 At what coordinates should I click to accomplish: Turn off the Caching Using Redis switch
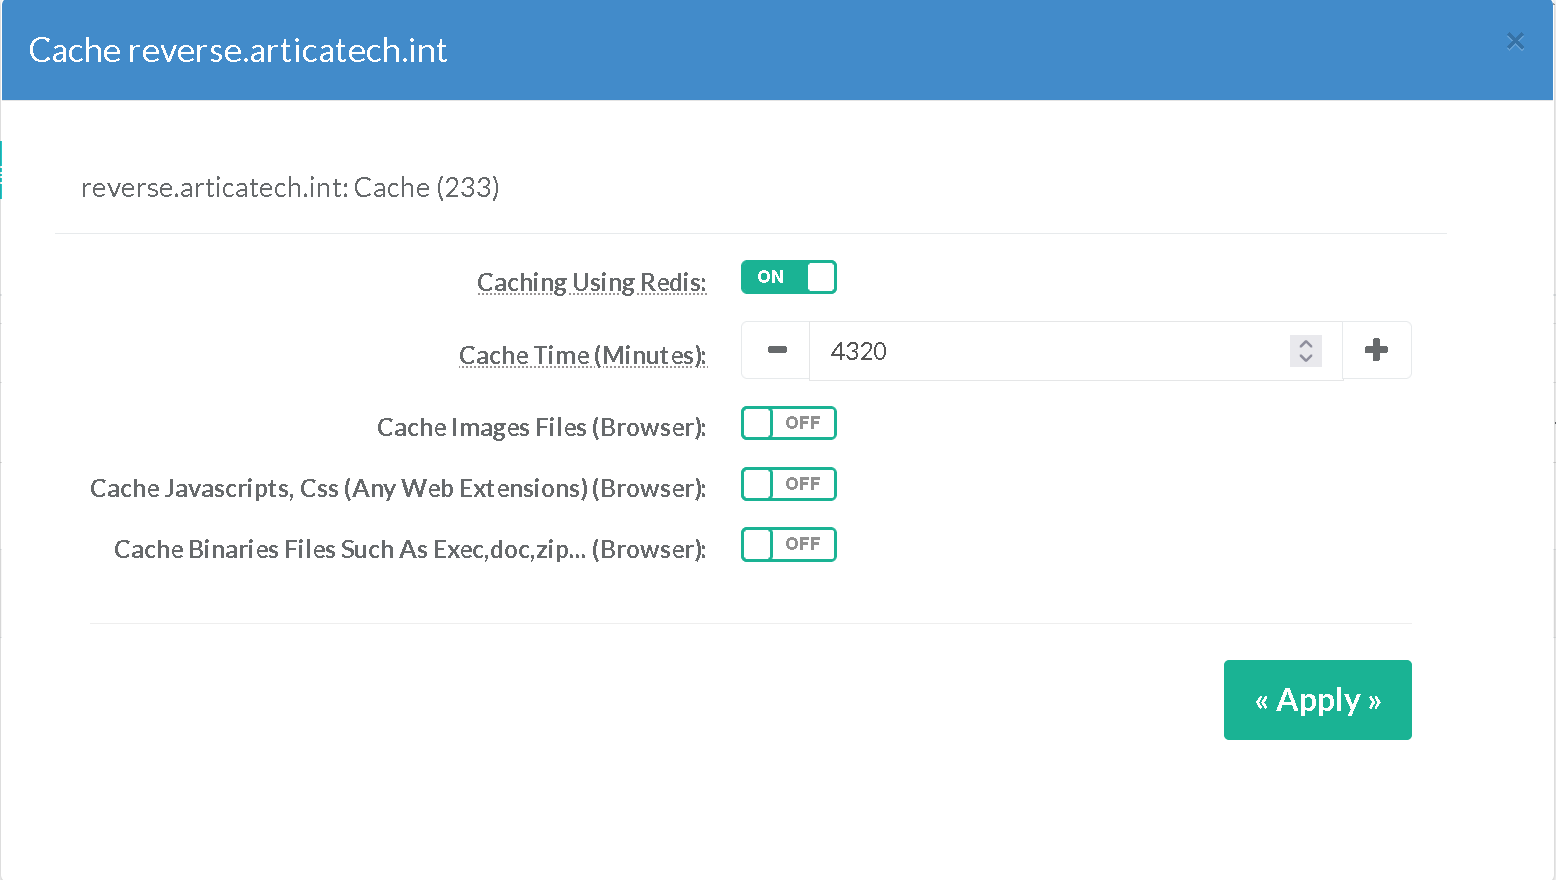pos(788,277)
